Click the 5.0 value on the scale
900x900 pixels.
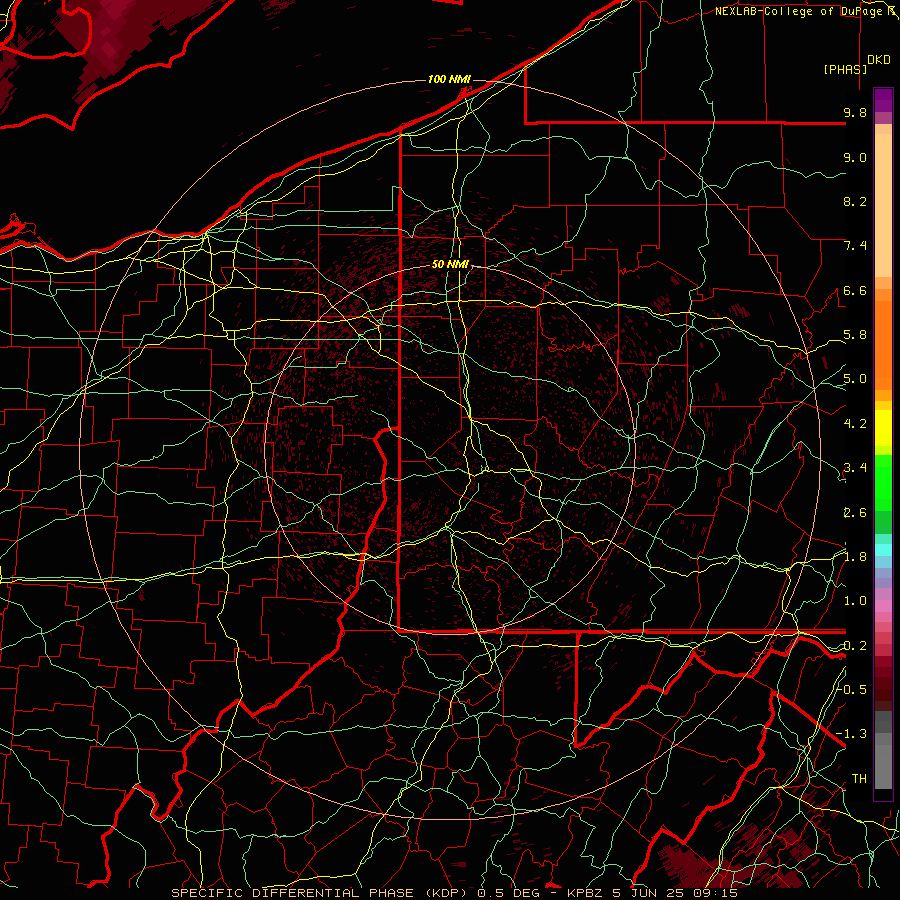(855, 379)
